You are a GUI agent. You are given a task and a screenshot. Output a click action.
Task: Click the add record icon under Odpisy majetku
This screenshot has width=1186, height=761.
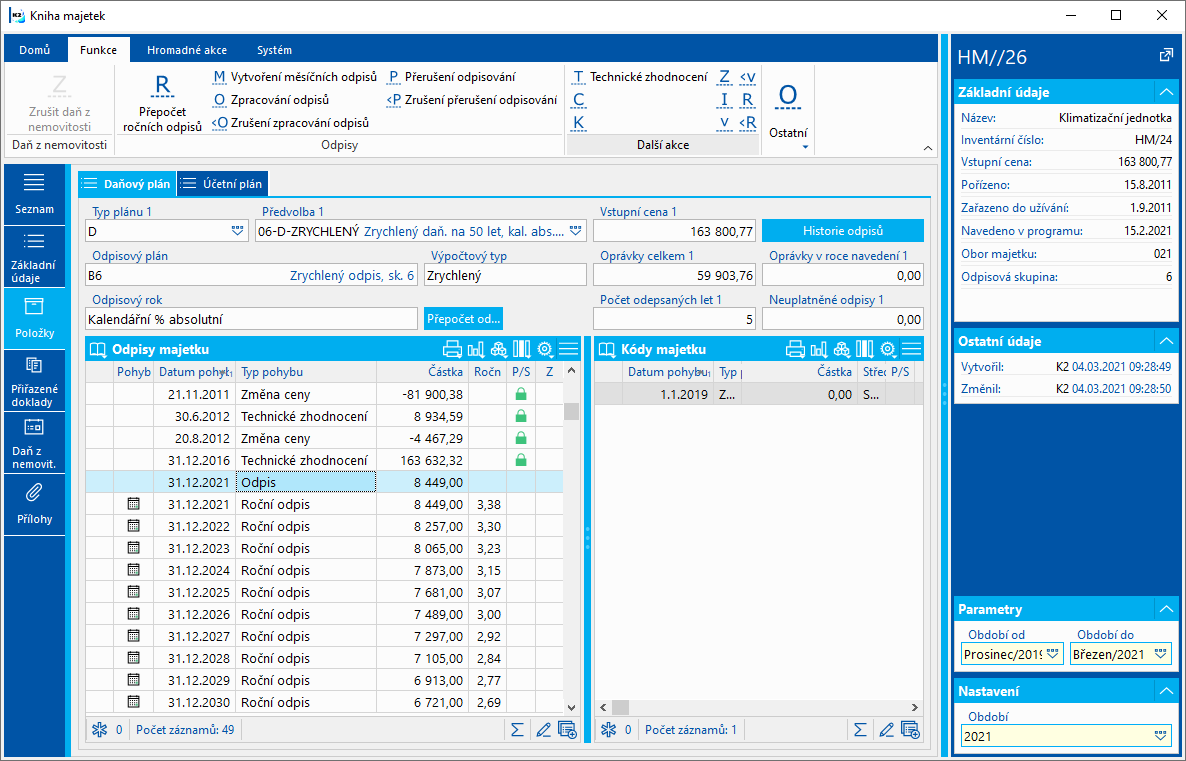tap(567, 730)
